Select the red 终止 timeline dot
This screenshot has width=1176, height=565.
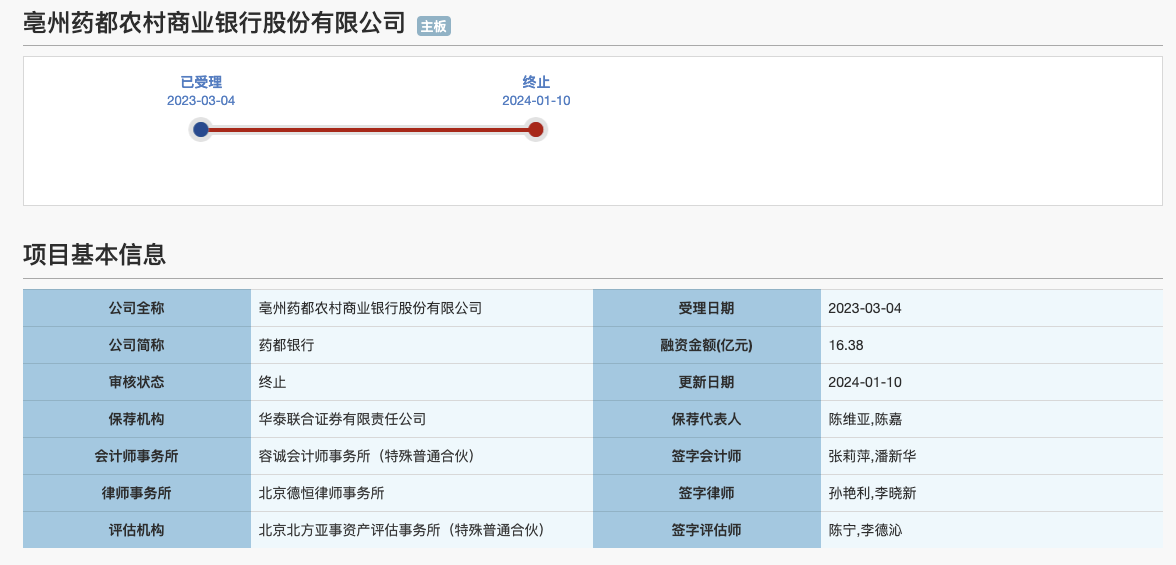pos(536,129)
